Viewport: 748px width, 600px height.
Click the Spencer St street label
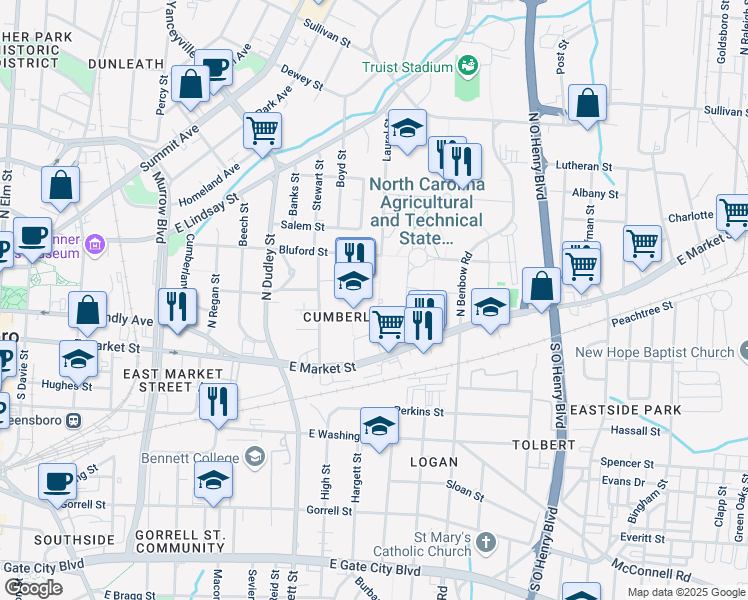point(627,463)
